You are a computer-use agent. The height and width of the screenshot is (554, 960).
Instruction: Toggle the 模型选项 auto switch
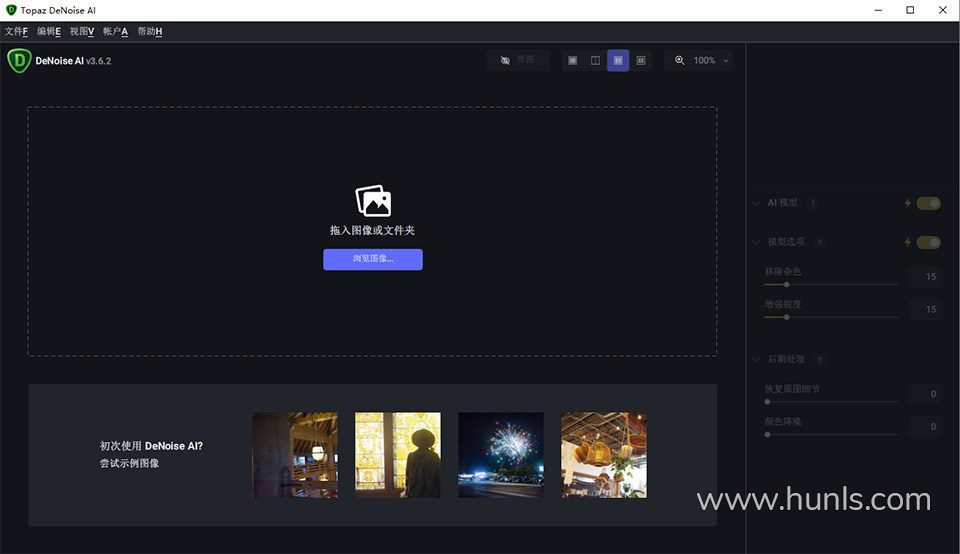point(928,242)
